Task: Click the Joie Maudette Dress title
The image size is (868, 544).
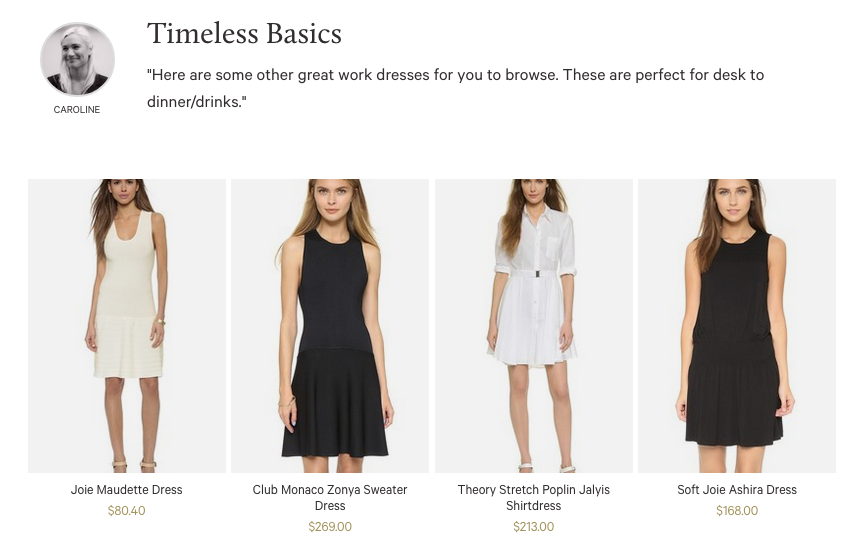Action: [127, 490]
